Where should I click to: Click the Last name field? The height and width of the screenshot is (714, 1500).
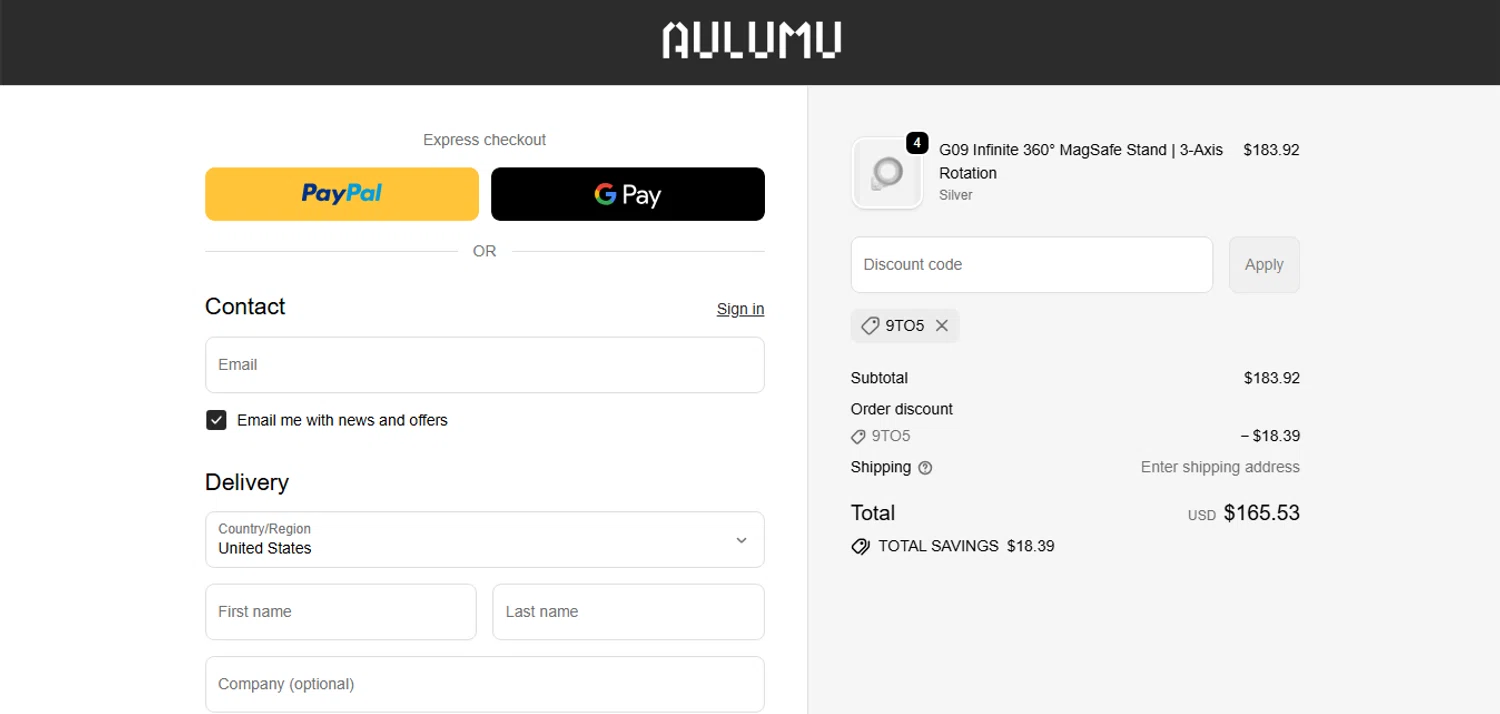click(628, 612)
